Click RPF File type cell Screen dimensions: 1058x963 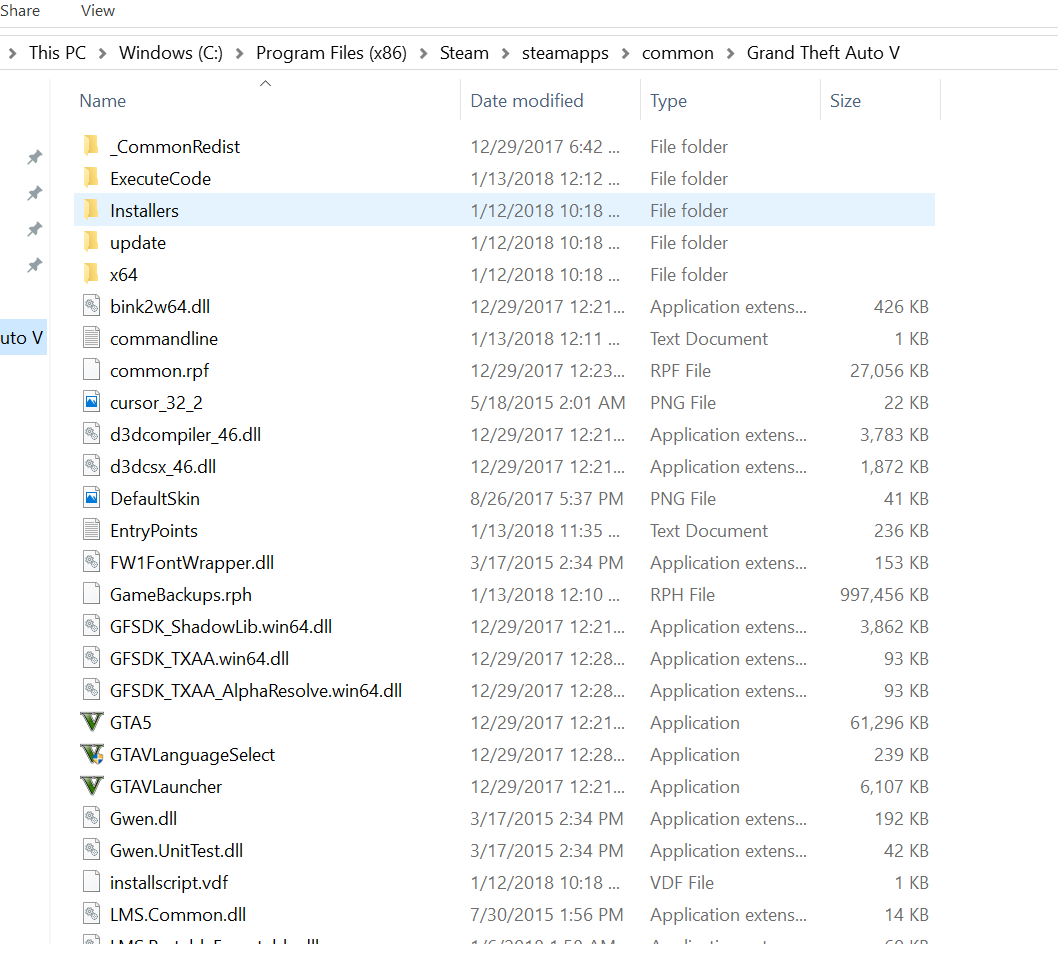tap(680, 370)
